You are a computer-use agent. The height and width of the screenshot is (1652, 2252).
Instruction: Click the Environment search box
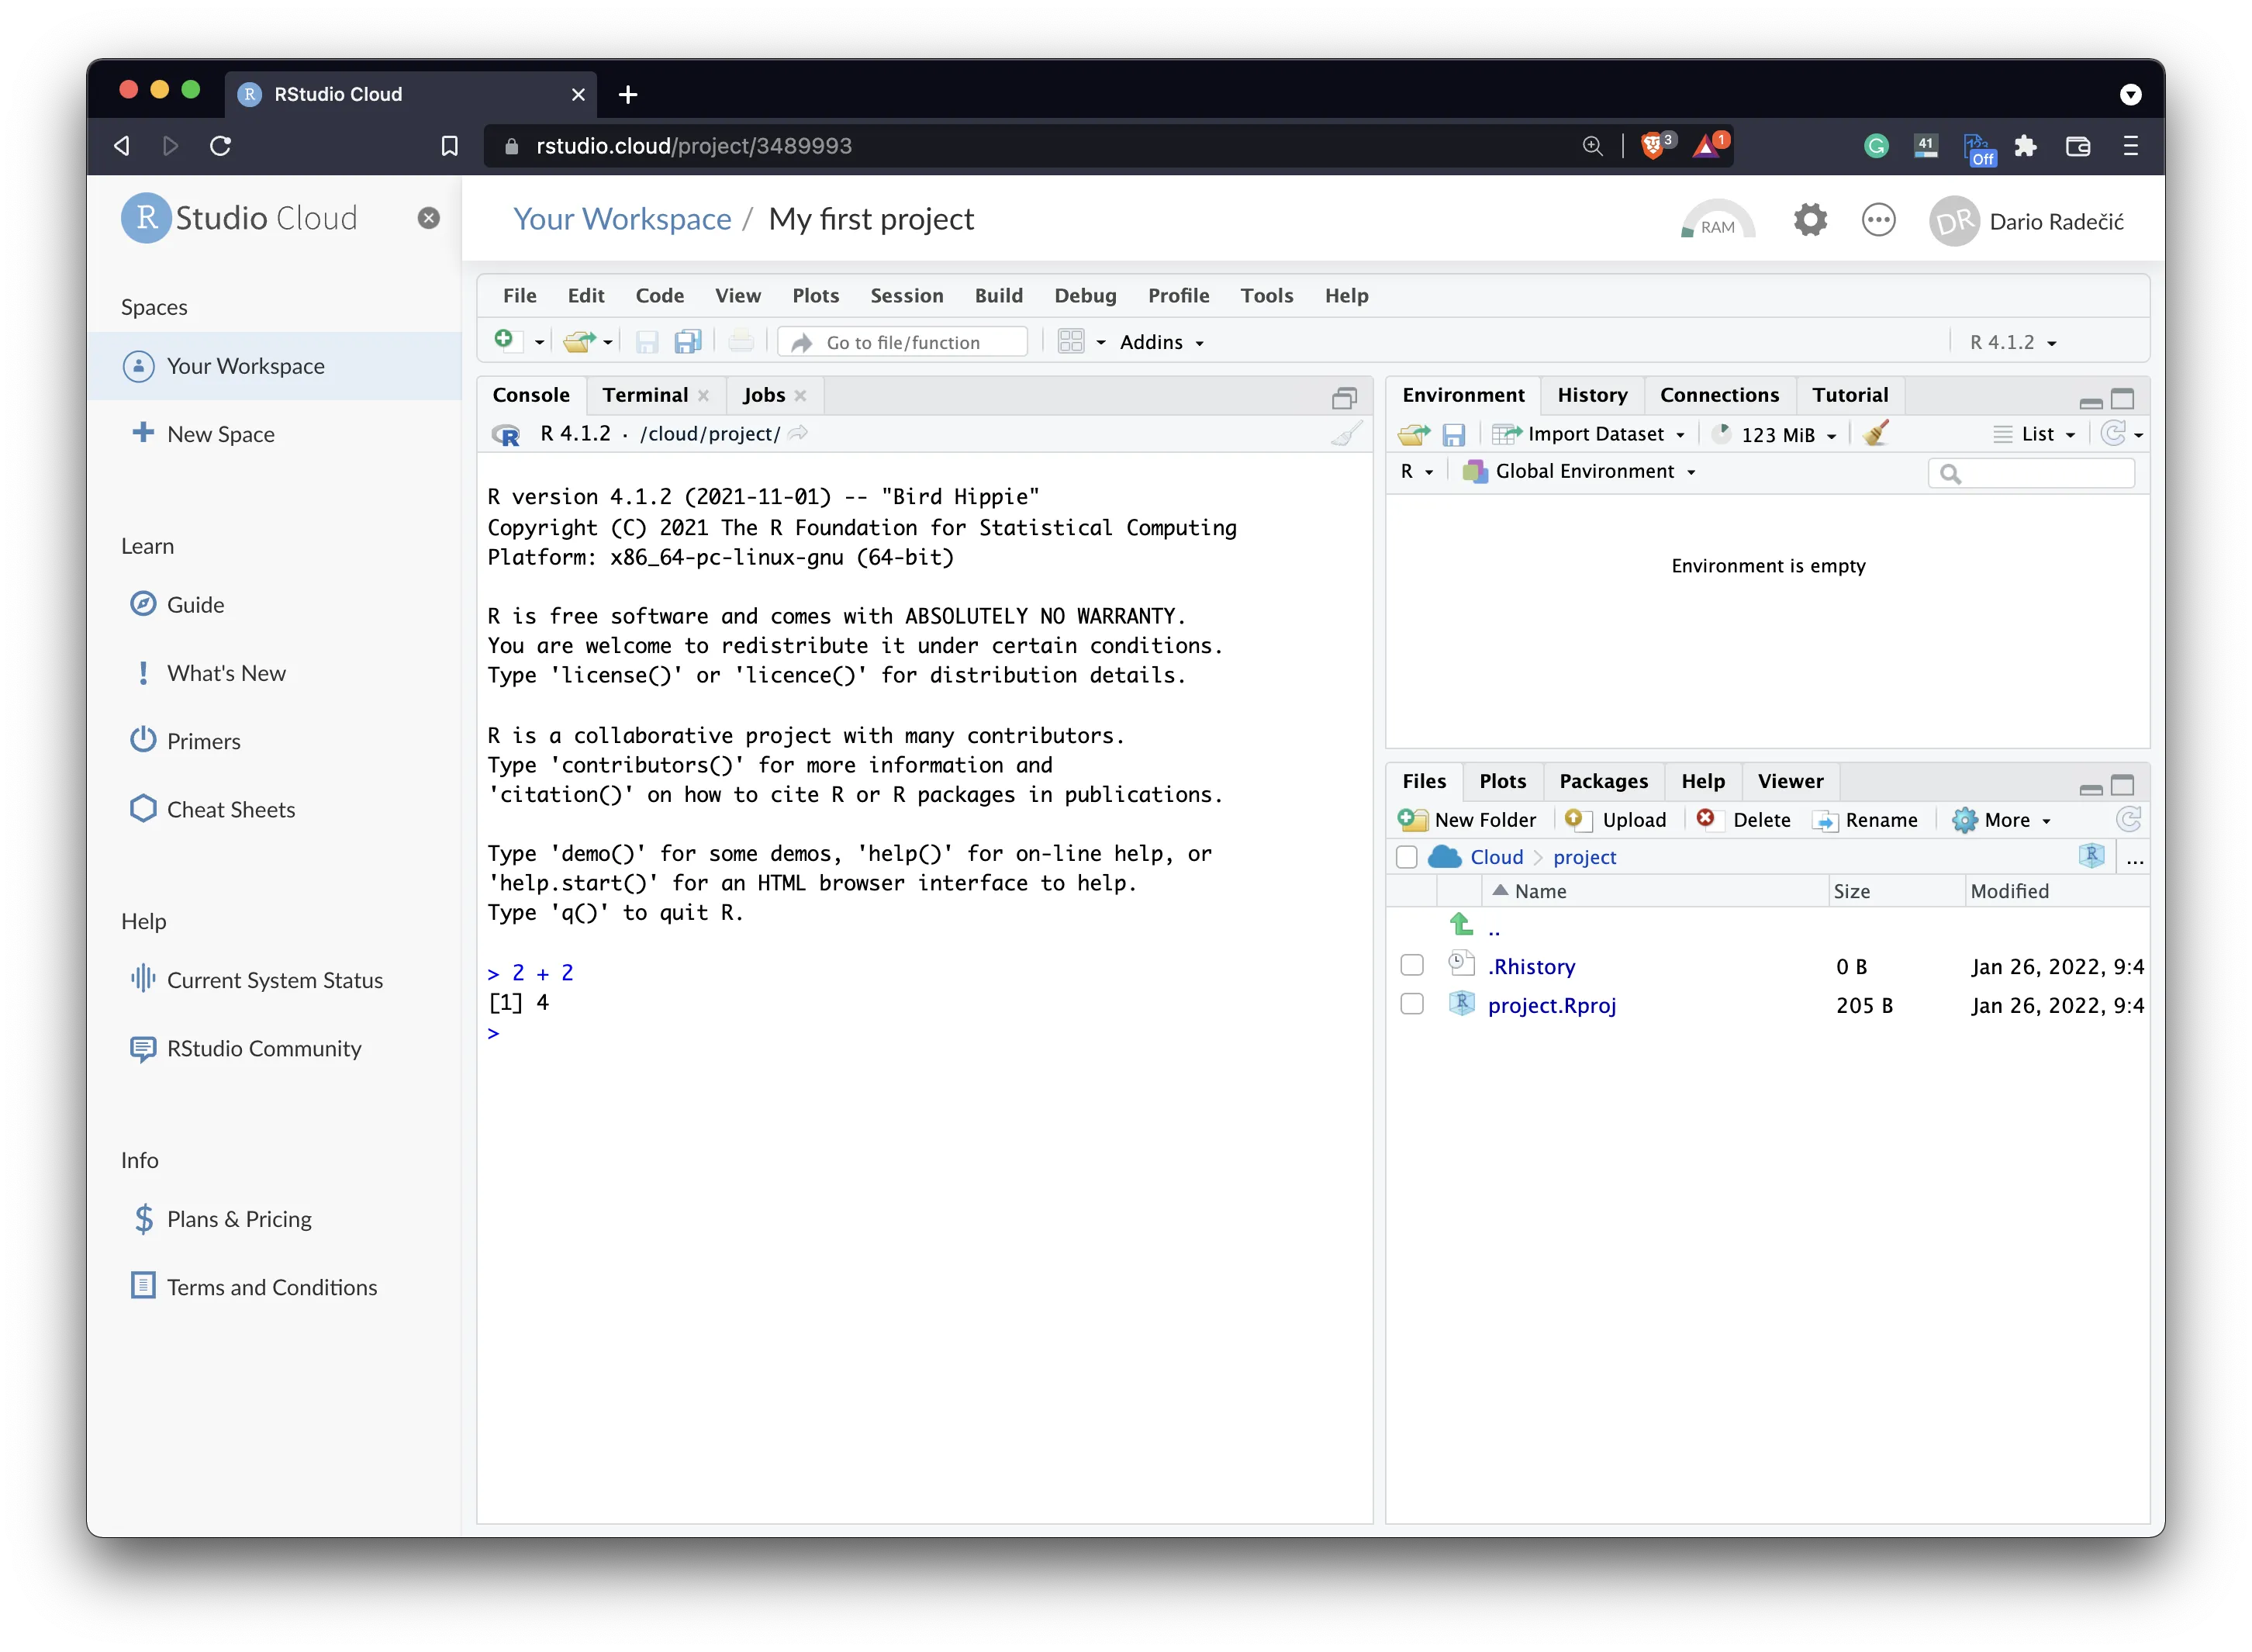coord(2031,473)
